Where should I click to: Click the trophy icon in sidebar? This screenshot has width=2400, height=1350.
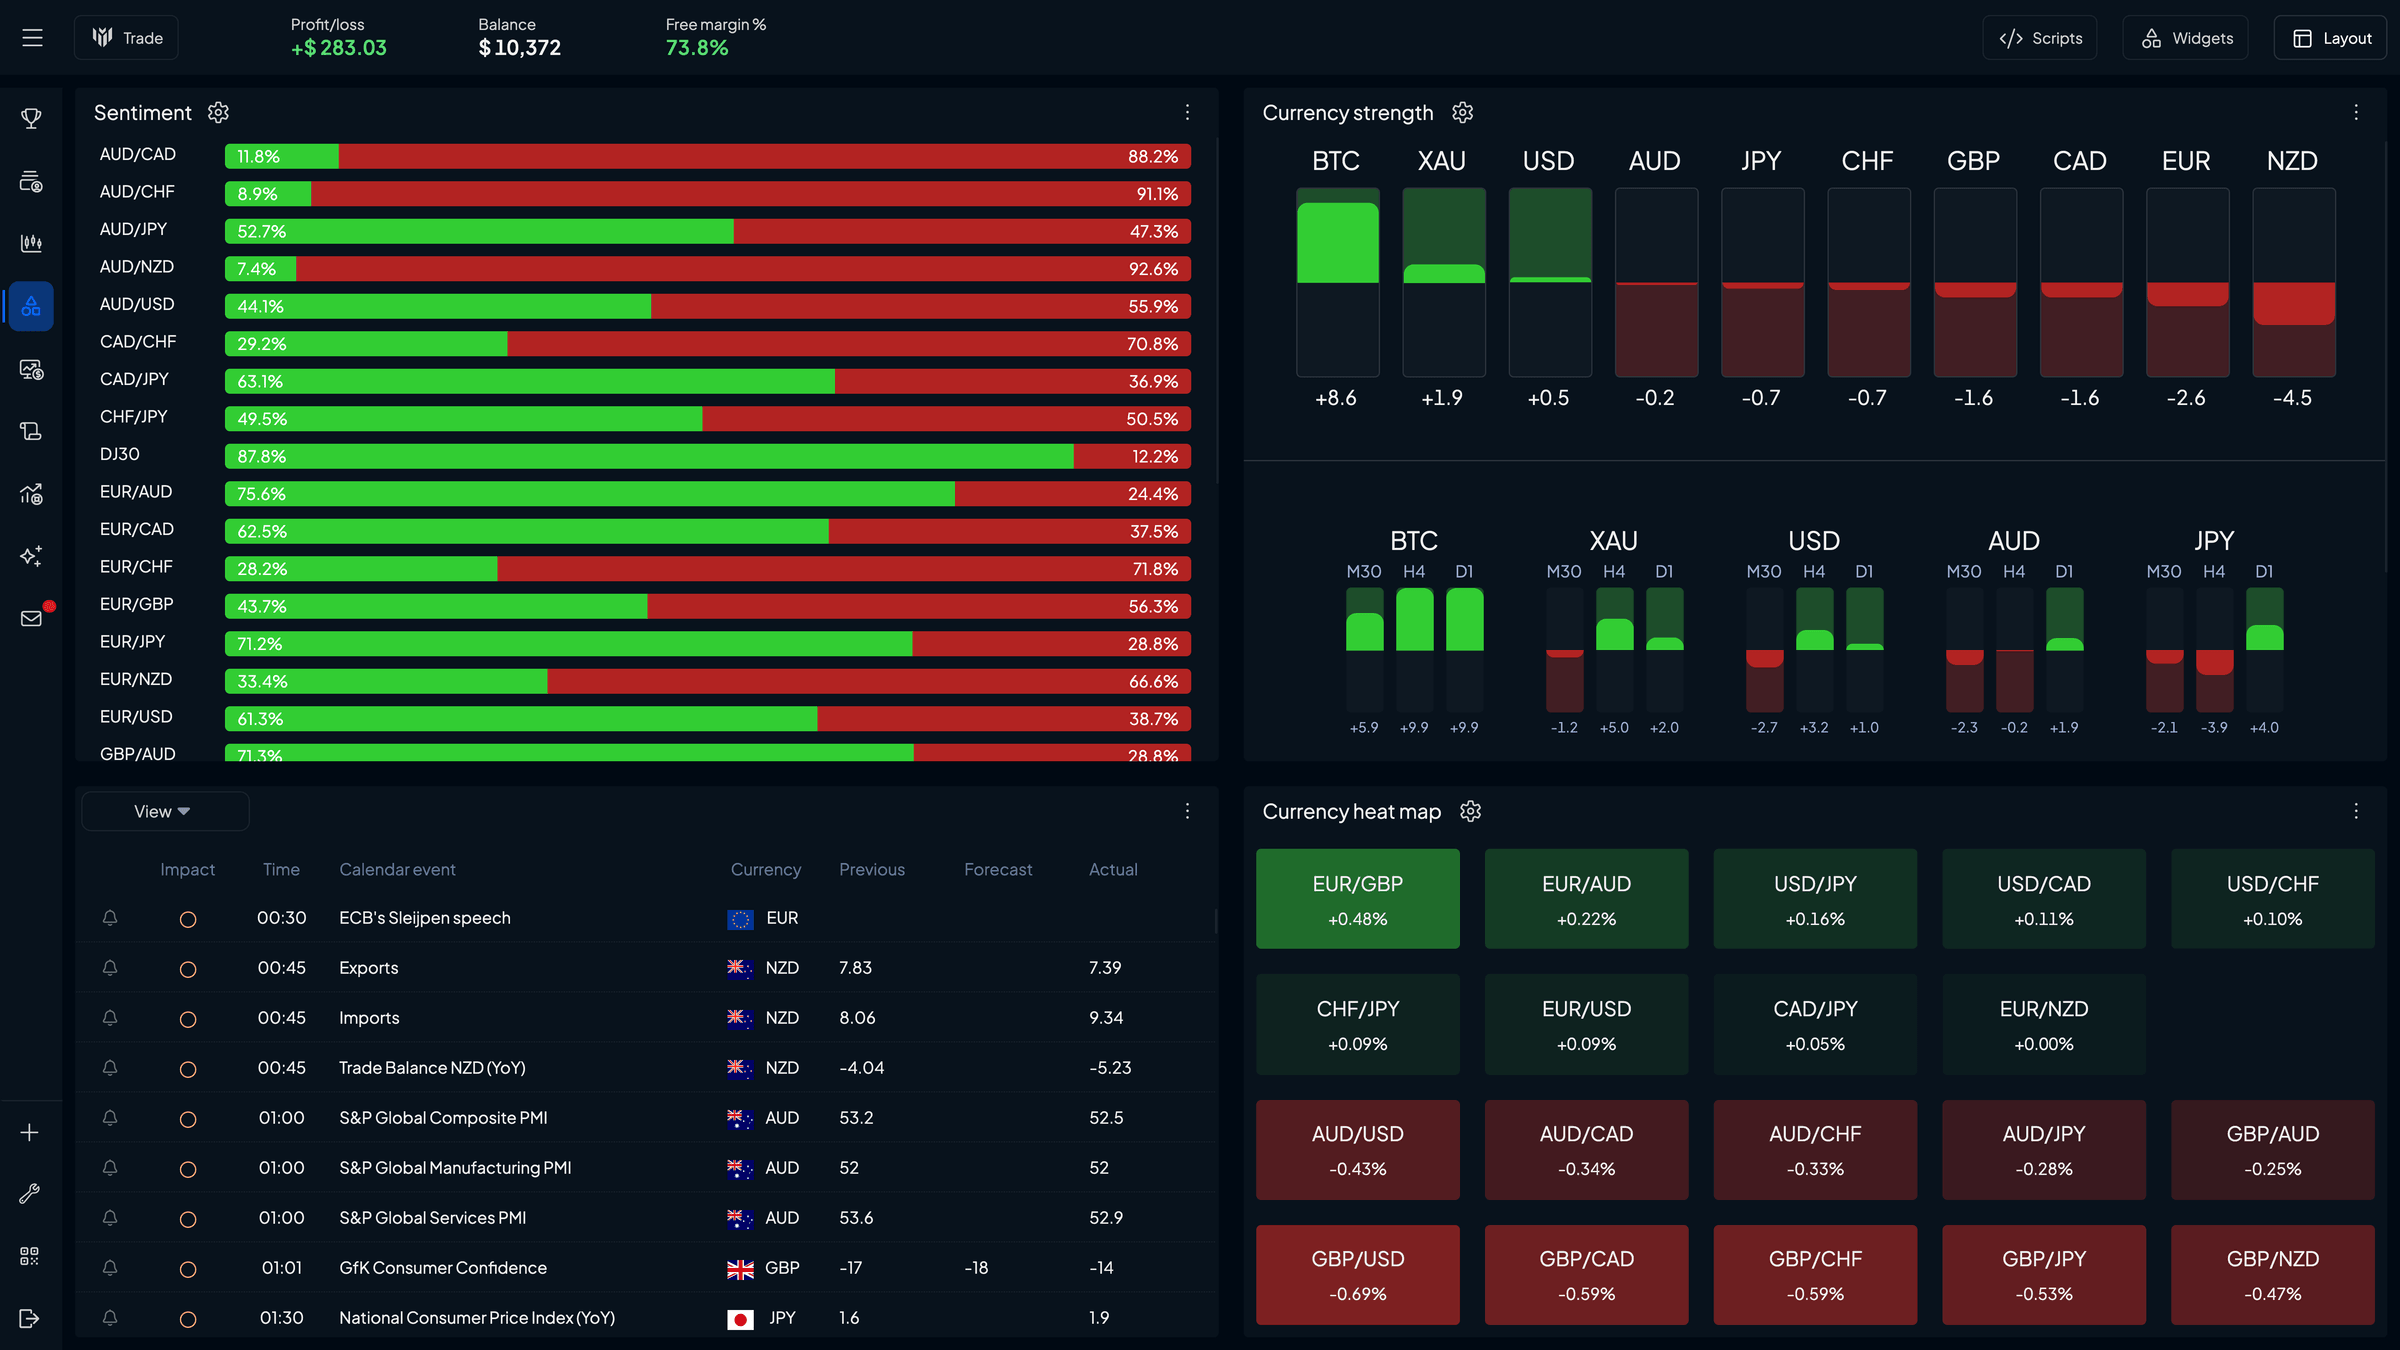(31, 119)
